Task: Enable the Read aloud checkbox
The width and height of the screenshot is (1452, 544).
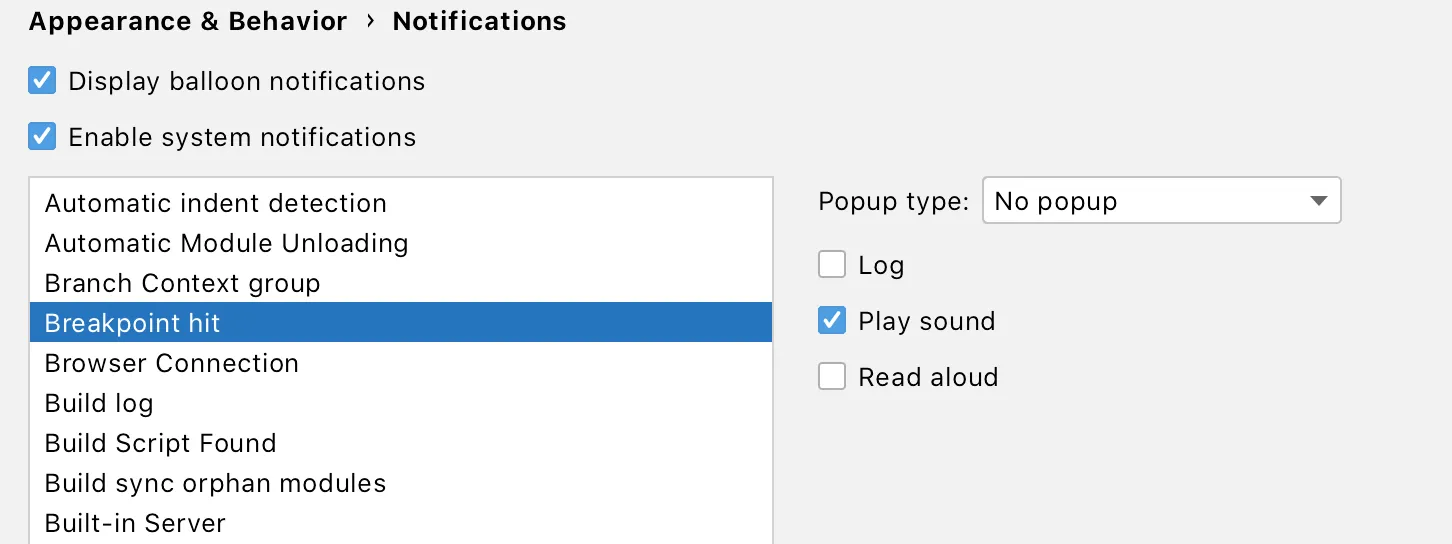Action: click(x=832, y=377)
